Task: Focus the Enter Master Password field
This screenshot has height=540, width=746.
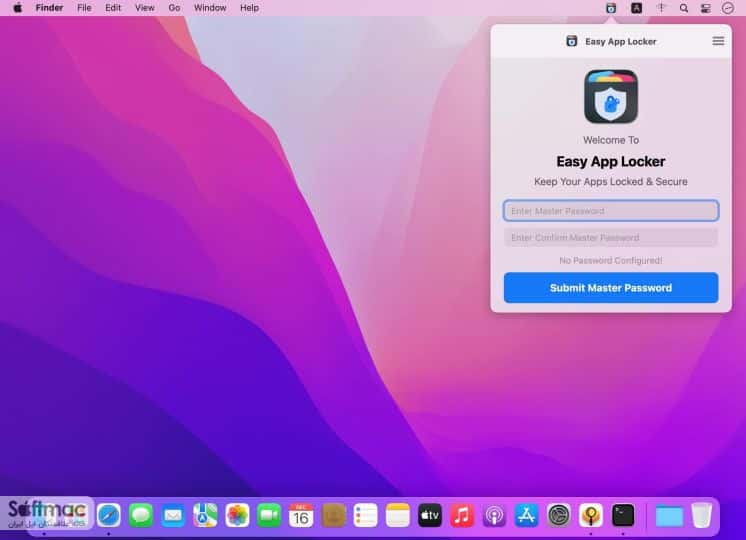Action: coord(611,211)
